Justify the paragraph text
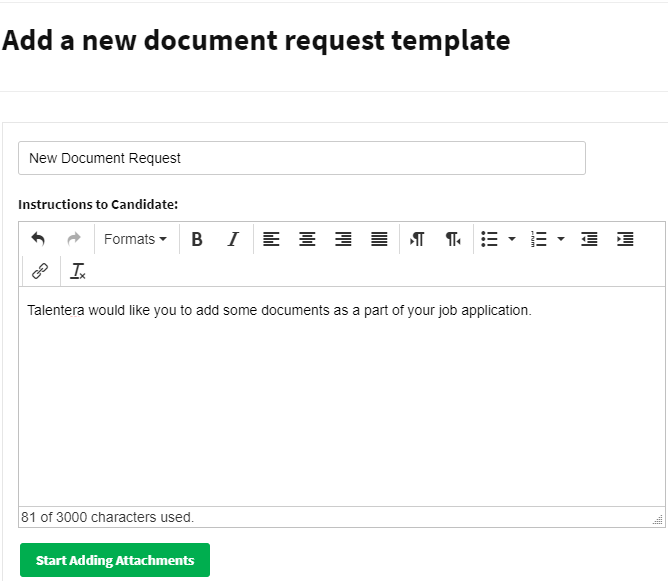This screenshot has width=668, height=581. [x=379, y=239]
